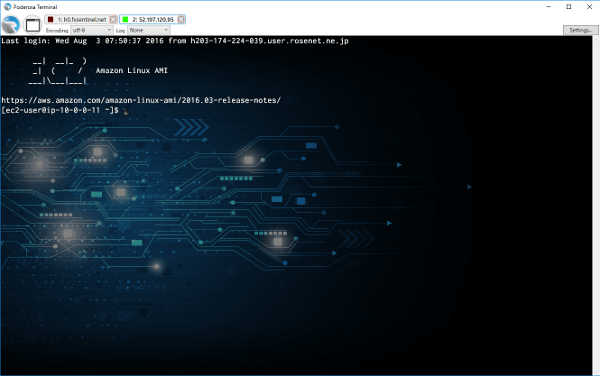Viewport: 600px width, 376px height.
Task: Click the window layout icon button
Action: [x=33, y=25]
